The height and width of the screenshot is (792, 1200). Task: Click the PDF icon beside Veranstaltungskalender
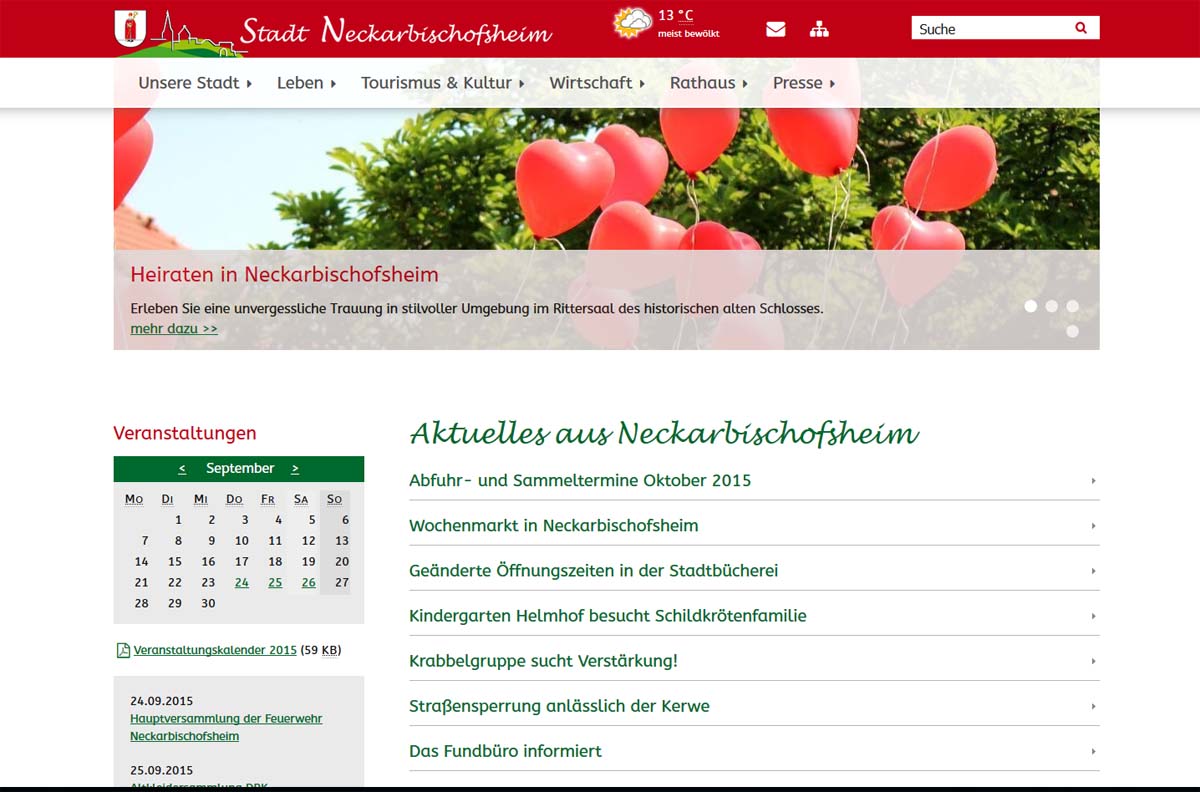(123, 650)
